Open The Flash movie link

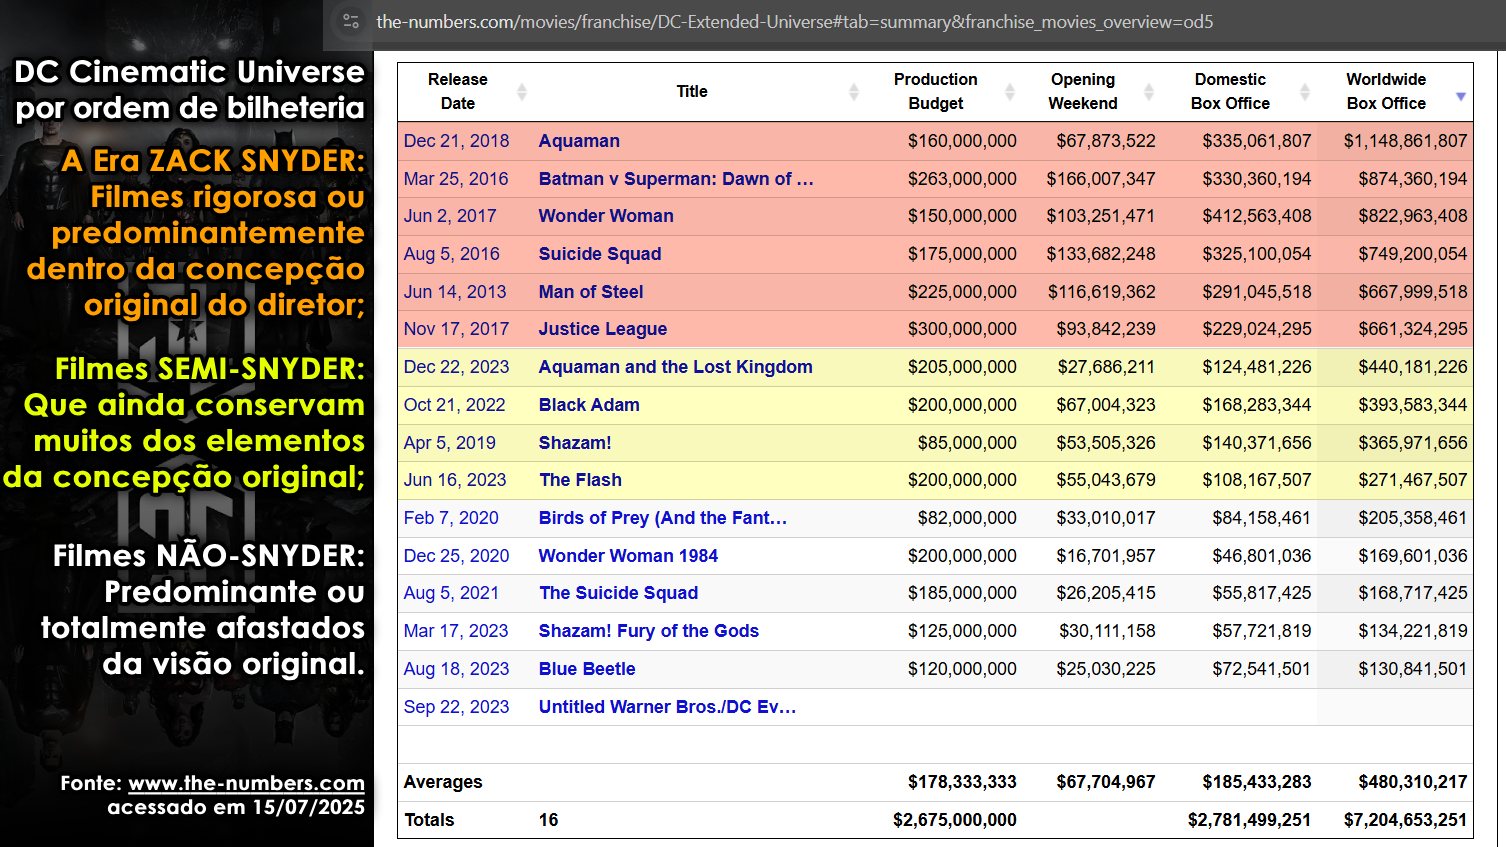[581, 480]
